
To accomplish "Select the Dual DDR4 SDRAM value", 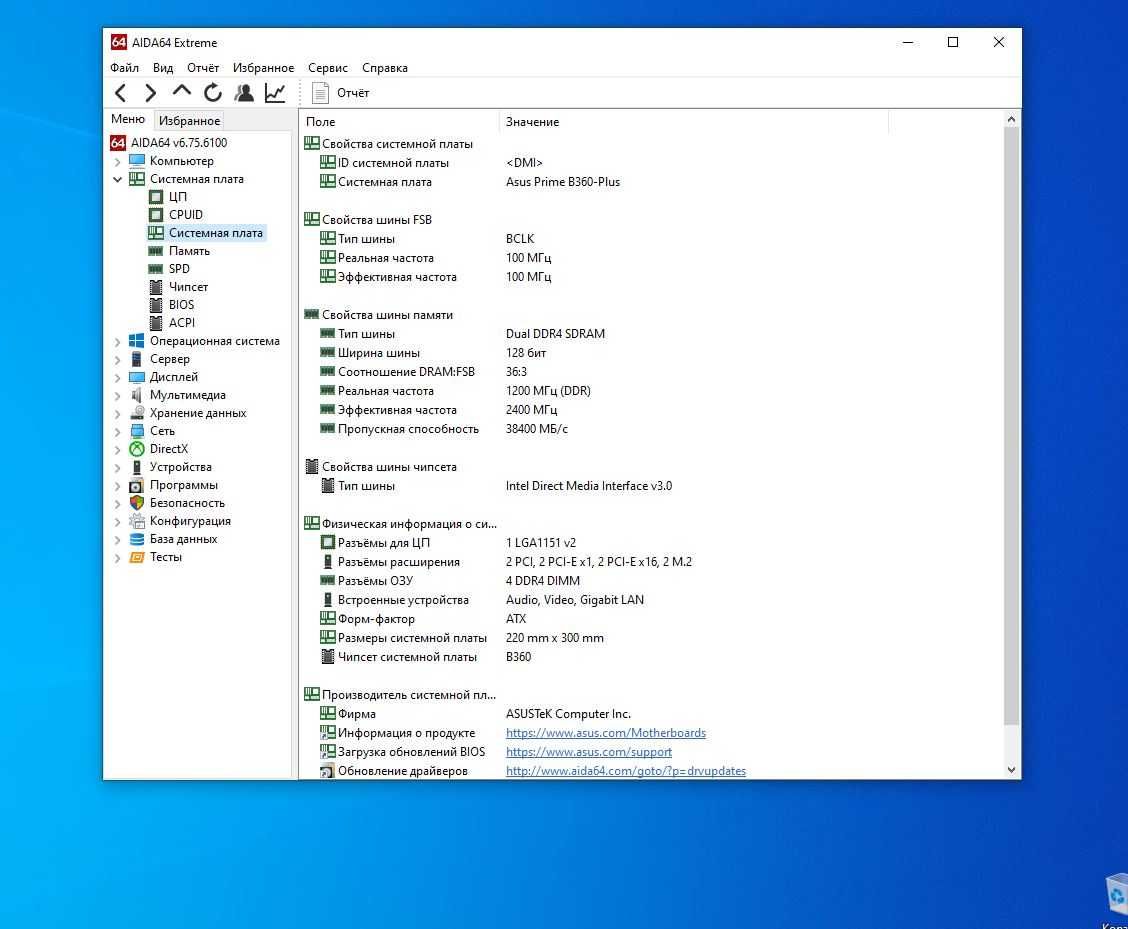I will (x=555, y=334).
